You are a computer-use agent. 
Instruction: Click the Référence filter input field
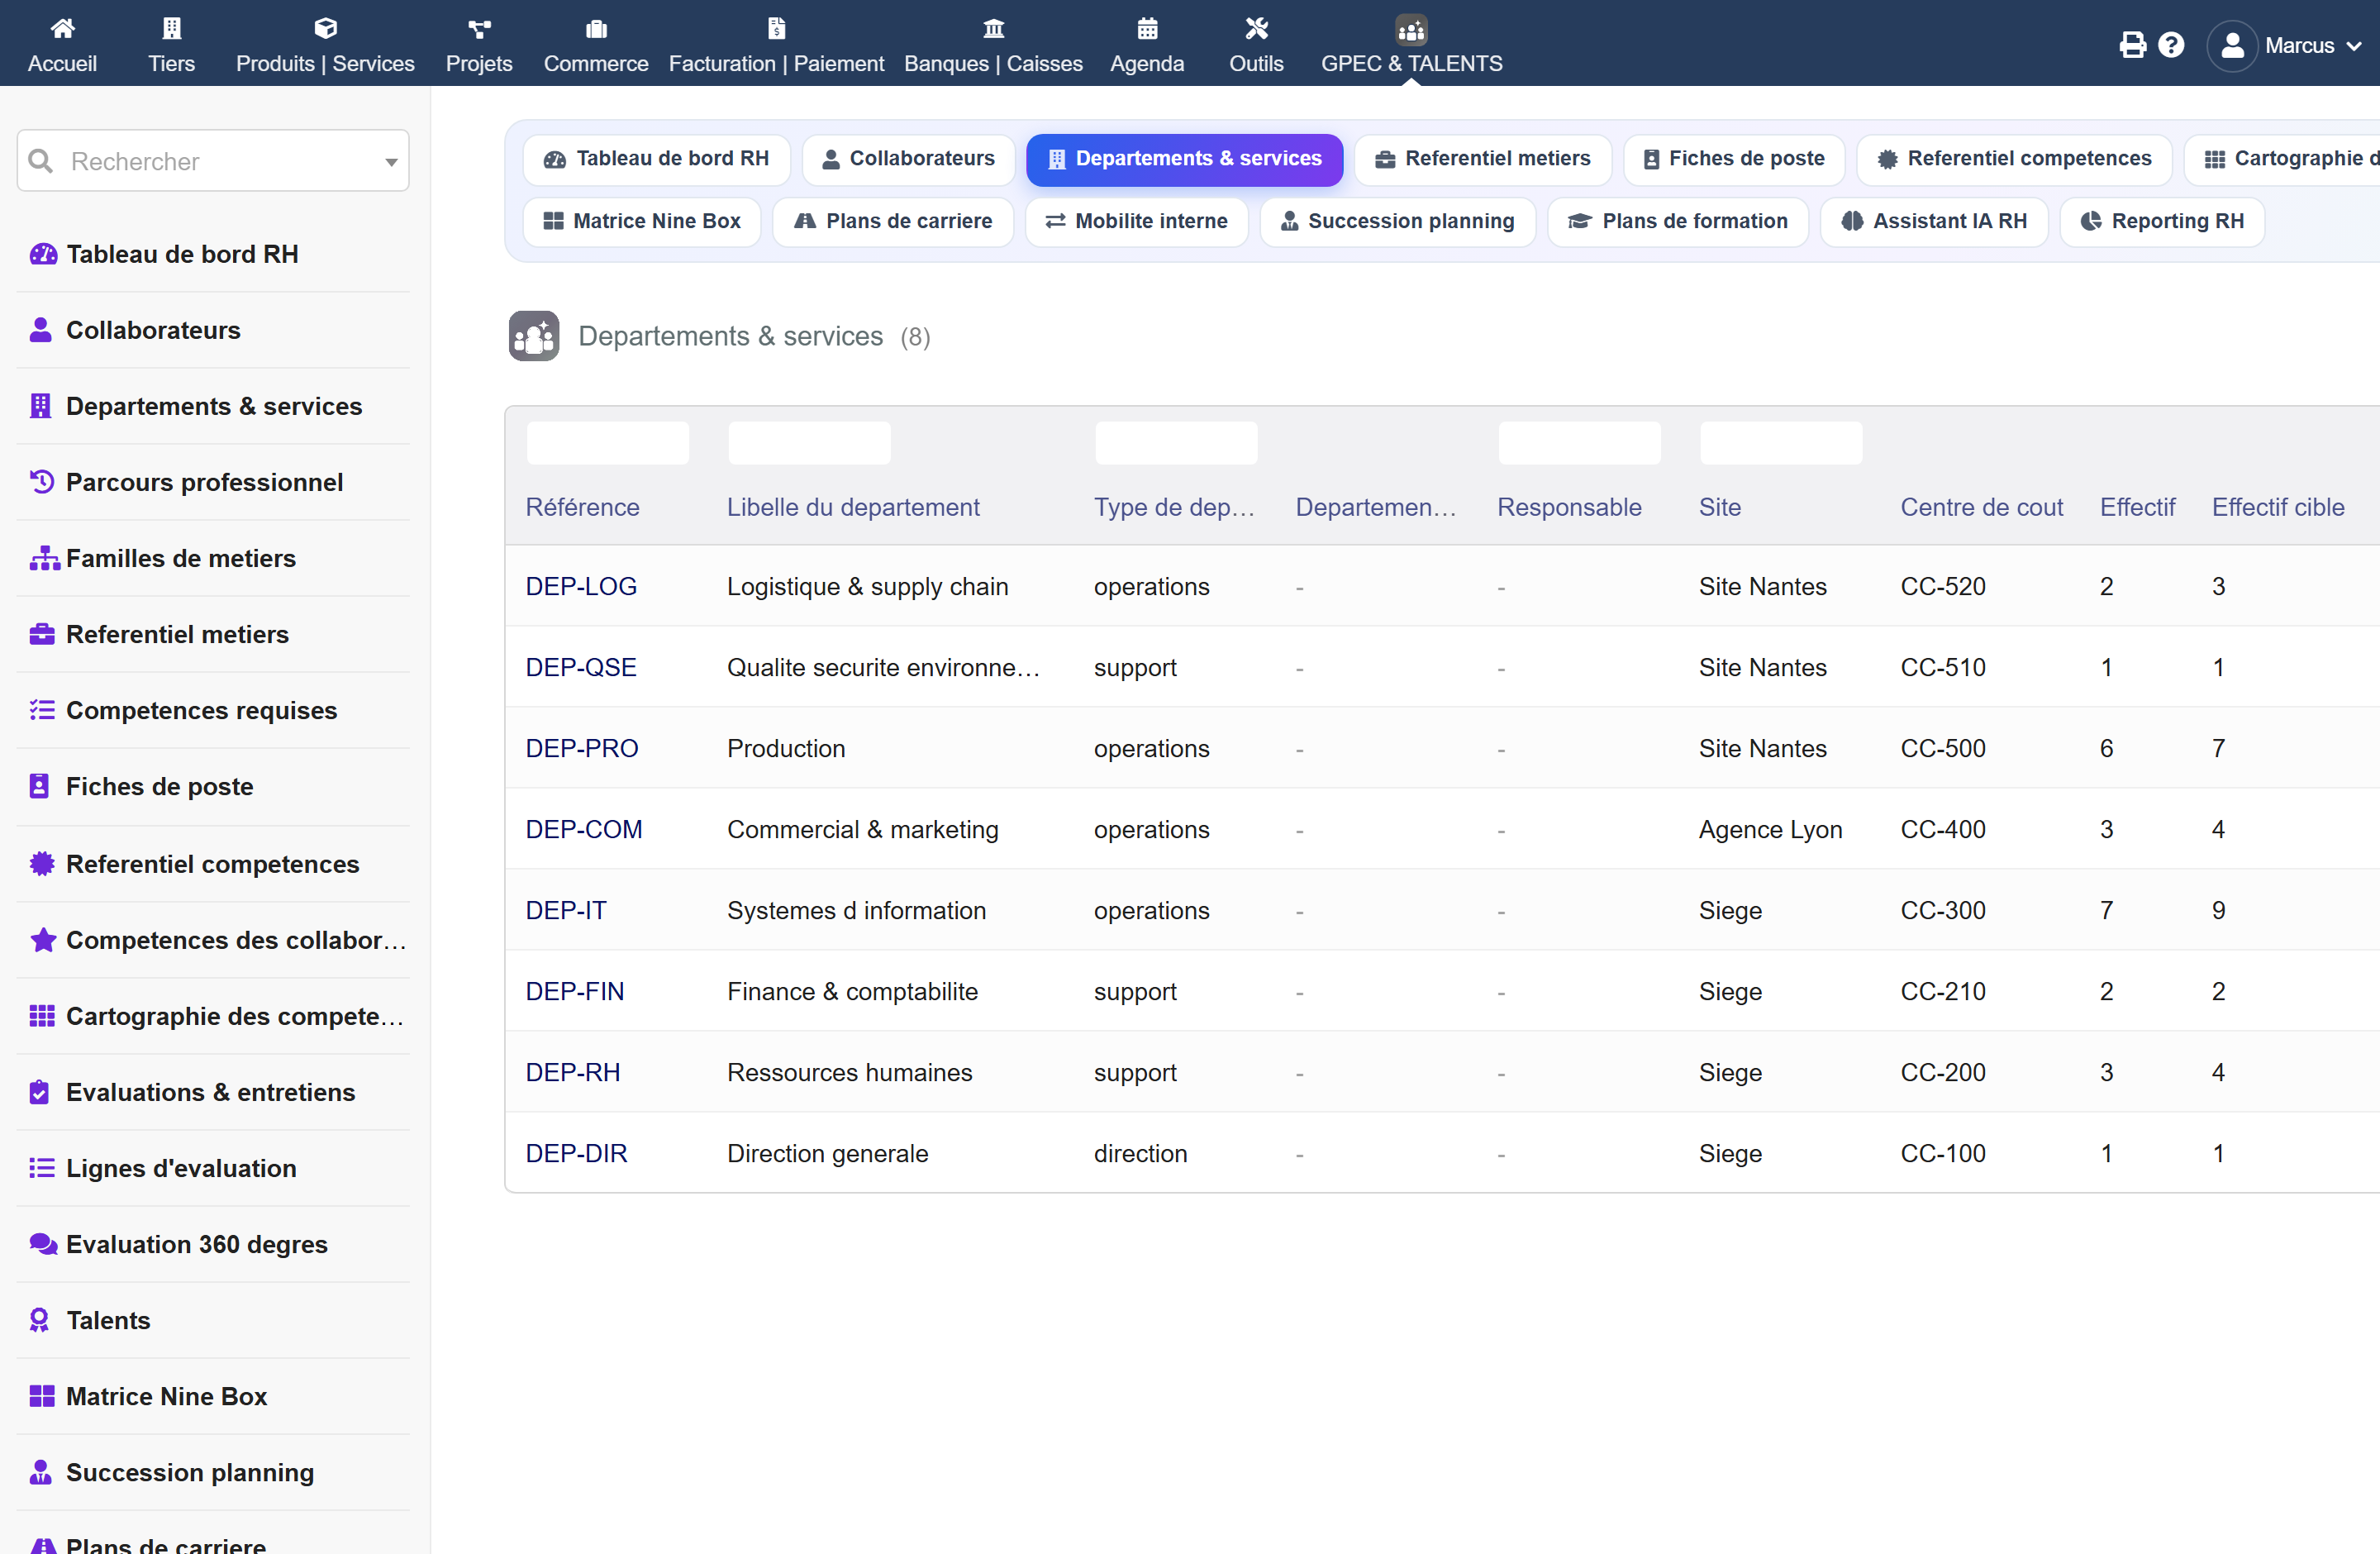click(x=608, y=443)
